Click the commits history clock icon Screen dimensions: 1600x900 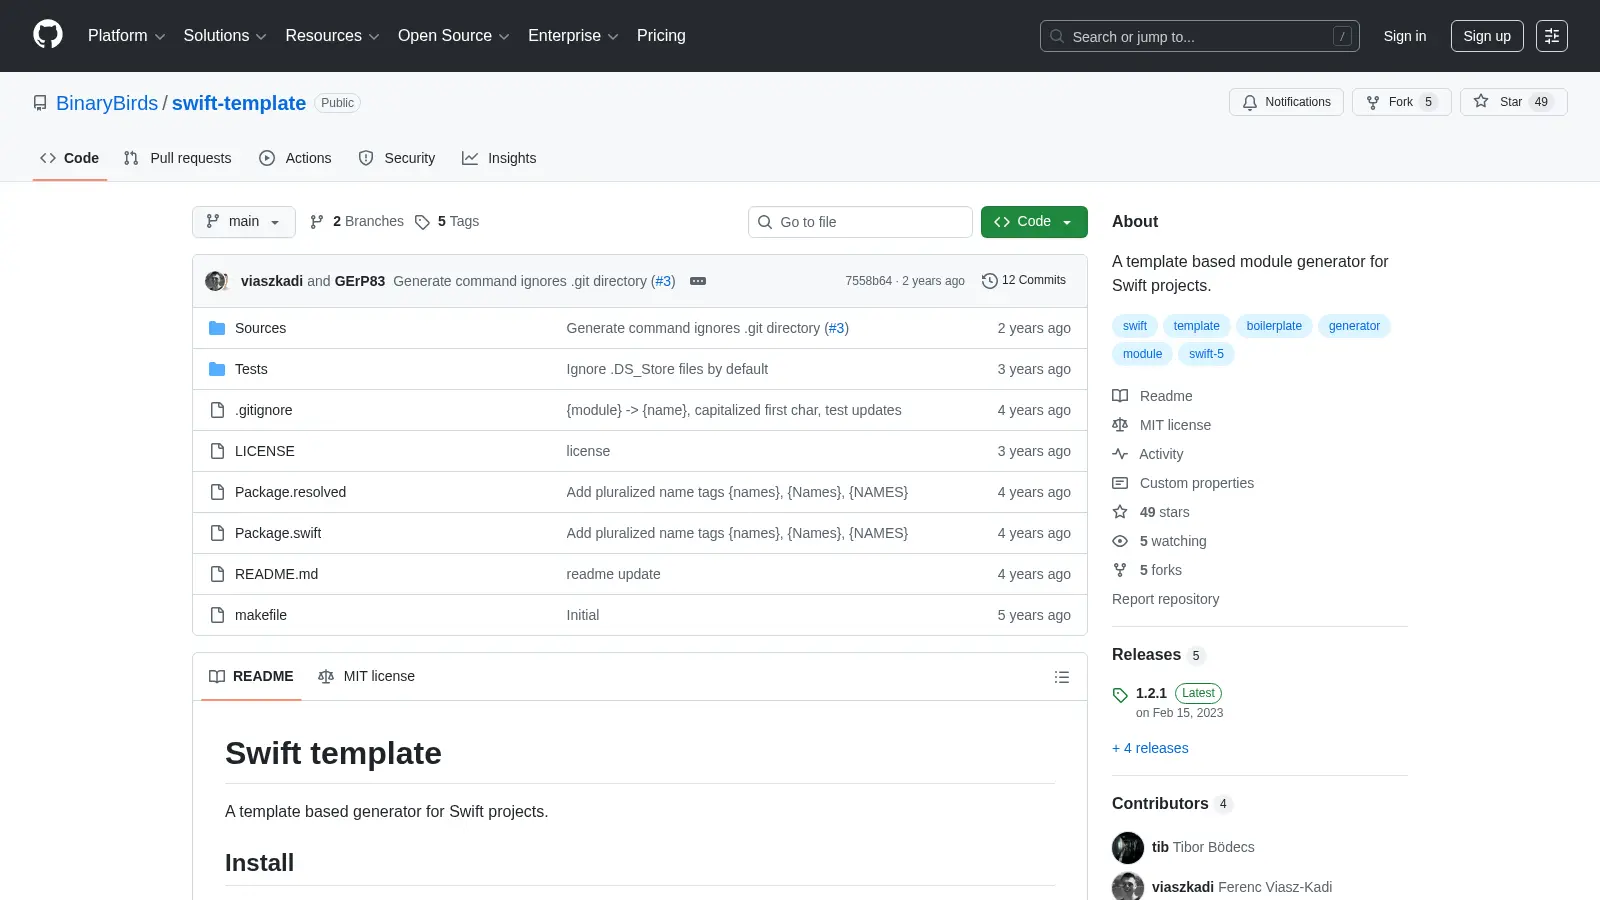pos(990,281)
